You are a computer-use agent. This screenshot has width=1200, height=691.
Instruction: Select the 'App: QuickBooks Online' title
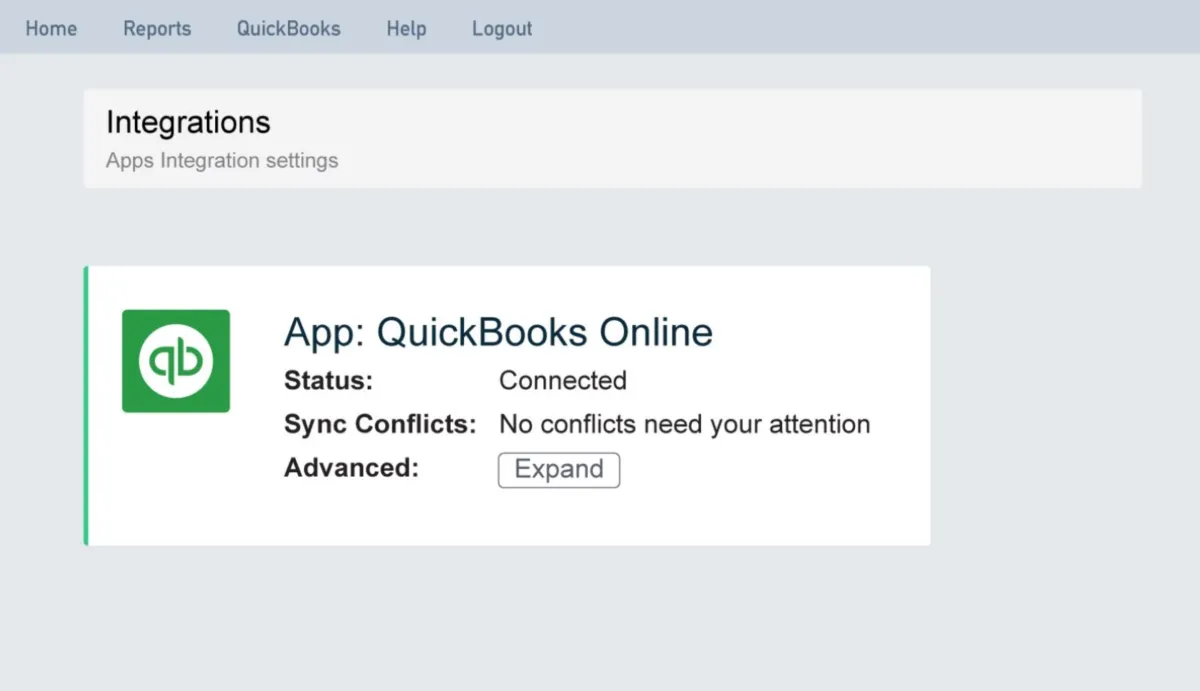[x=498, y=332]
